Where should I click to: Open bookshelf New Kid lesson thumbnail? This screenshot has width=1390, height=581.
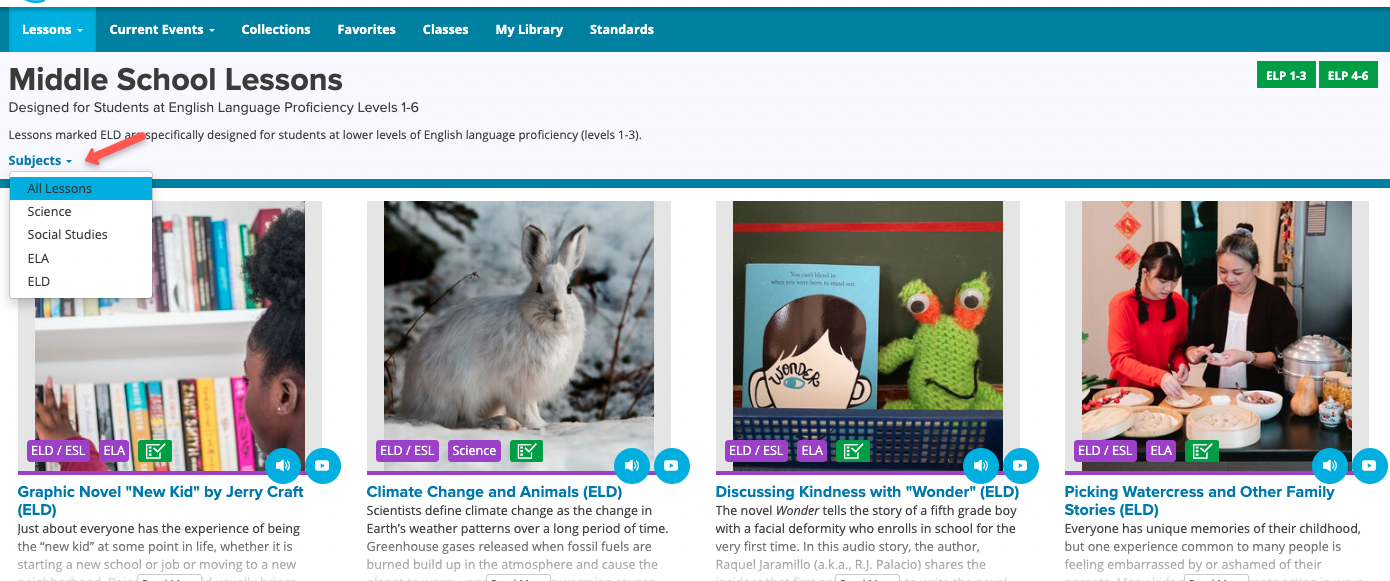tap(170, 336)
